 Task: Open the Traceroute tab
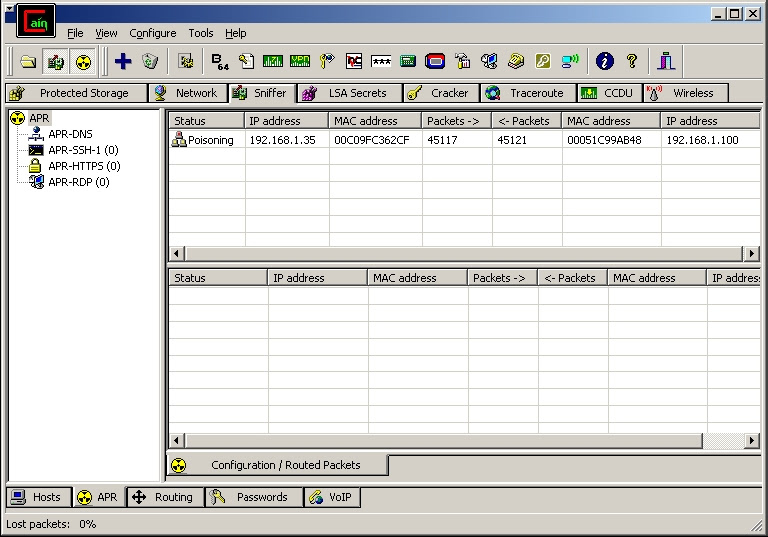pyautogui.click(x=528, y=93)
